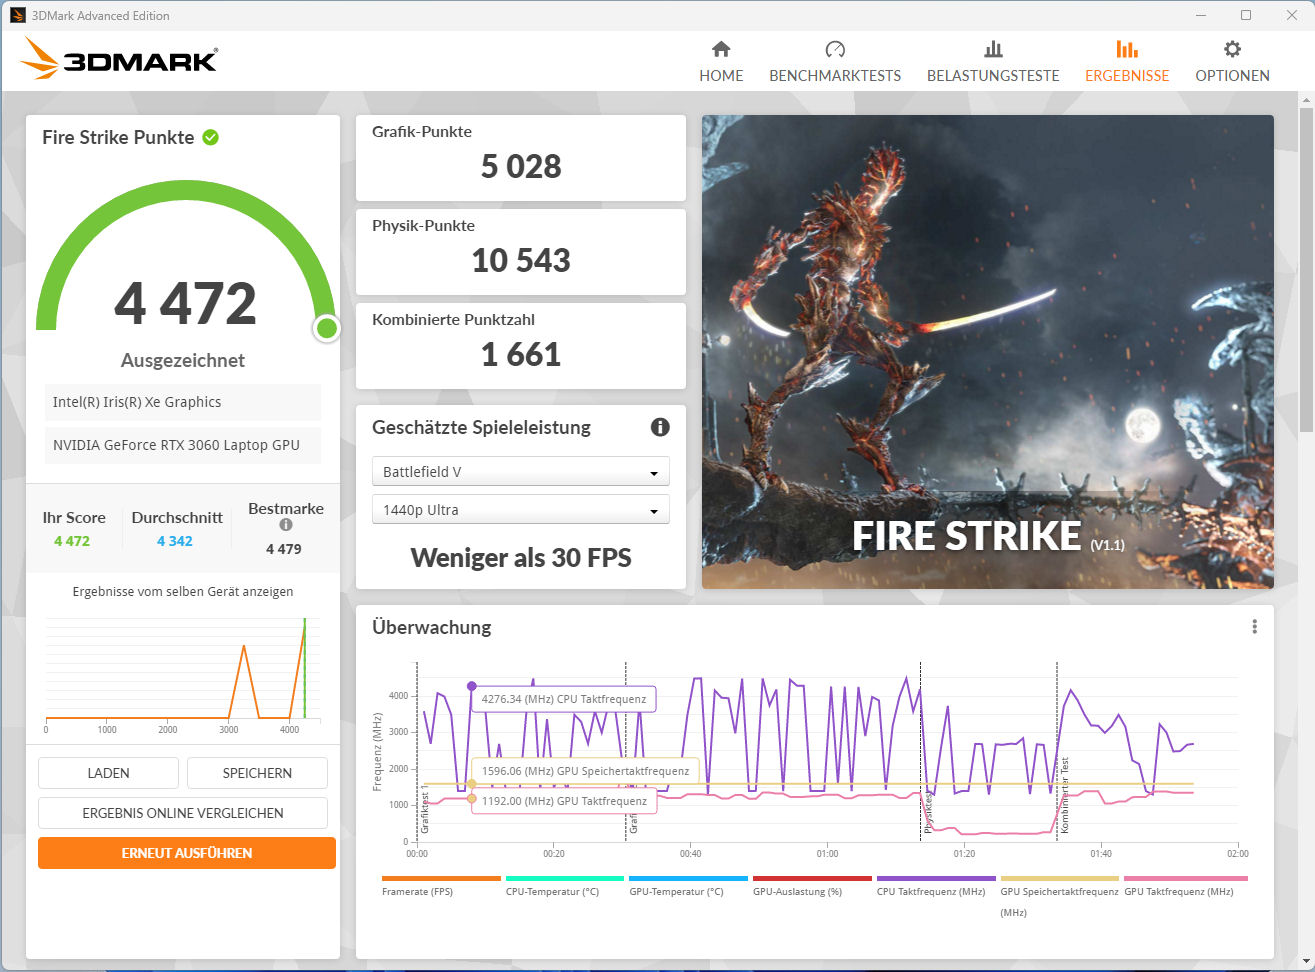Click the Bestmarke value 4 479
The height and width of the screenshot is (972, 1315).
[284, 549]
